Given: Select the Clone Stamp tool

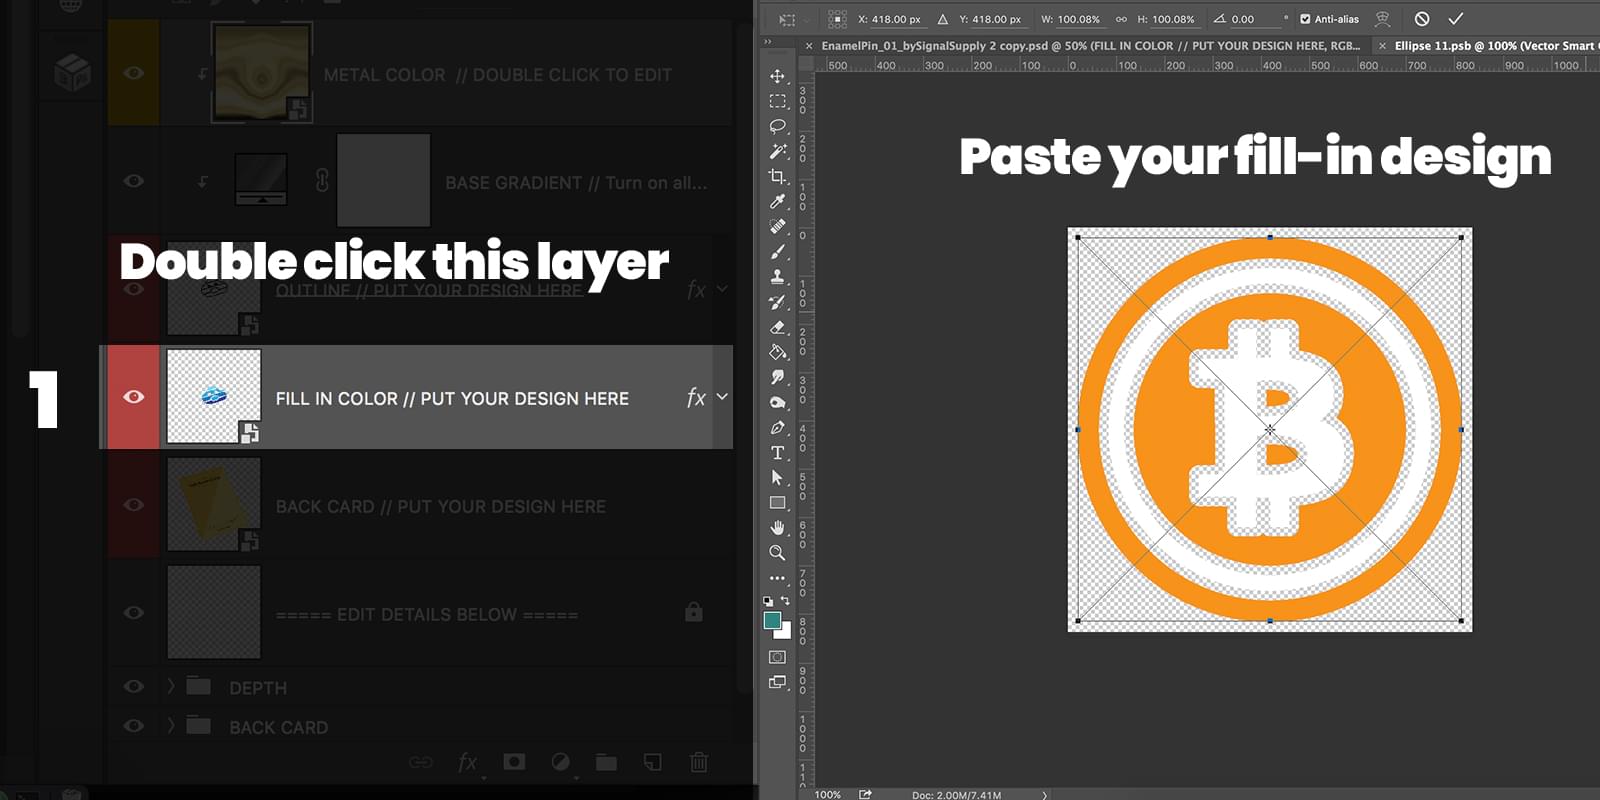Looking at the screenshot, I should (x=777, y=276).
